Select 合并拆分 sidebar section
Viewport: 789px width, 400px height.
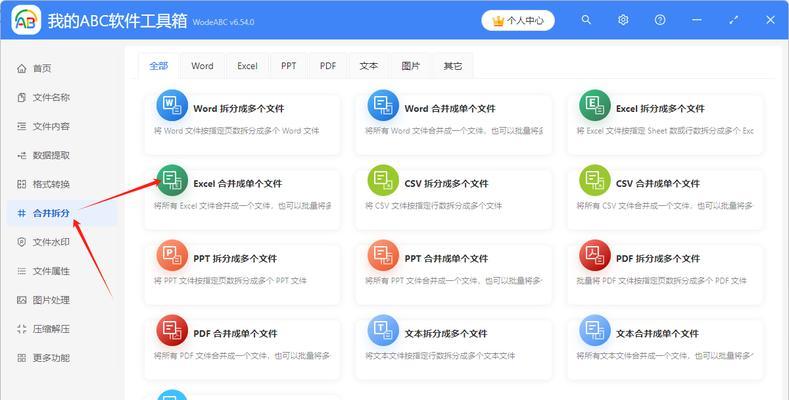click(x=62, y=213)
